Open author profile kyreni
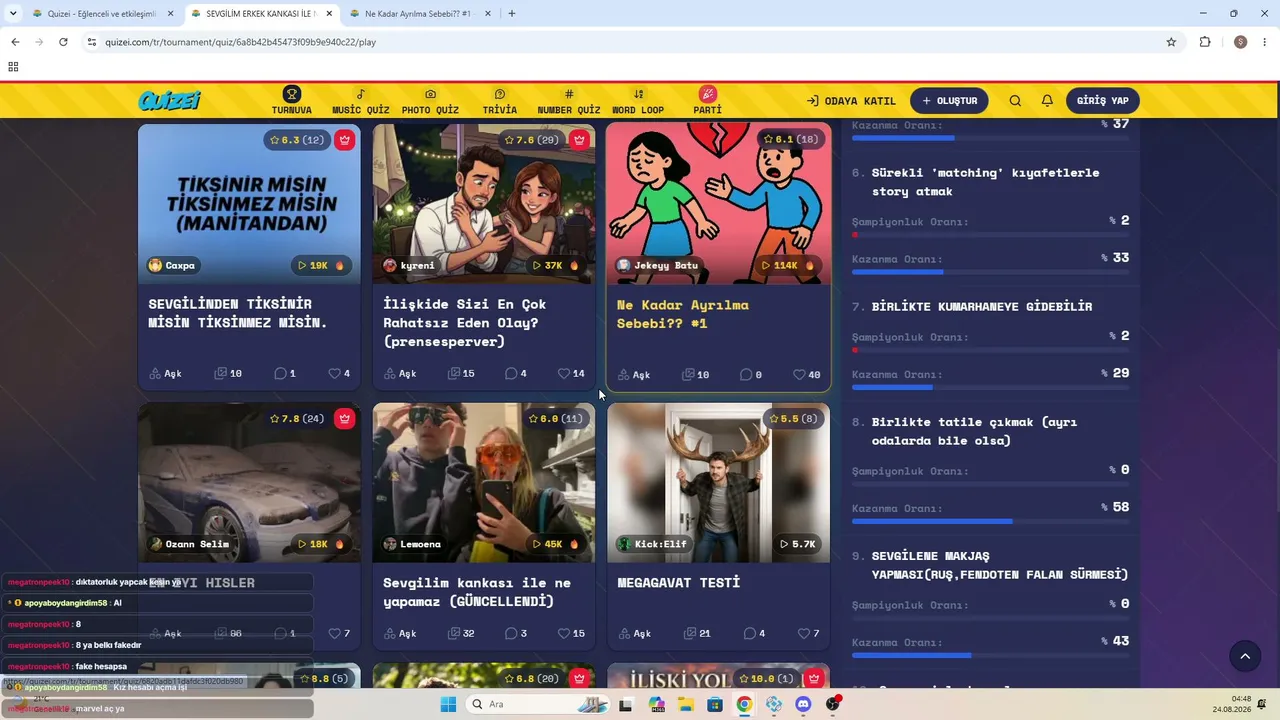The height and width of the screenshot is (720, 1280). point(409,265)
